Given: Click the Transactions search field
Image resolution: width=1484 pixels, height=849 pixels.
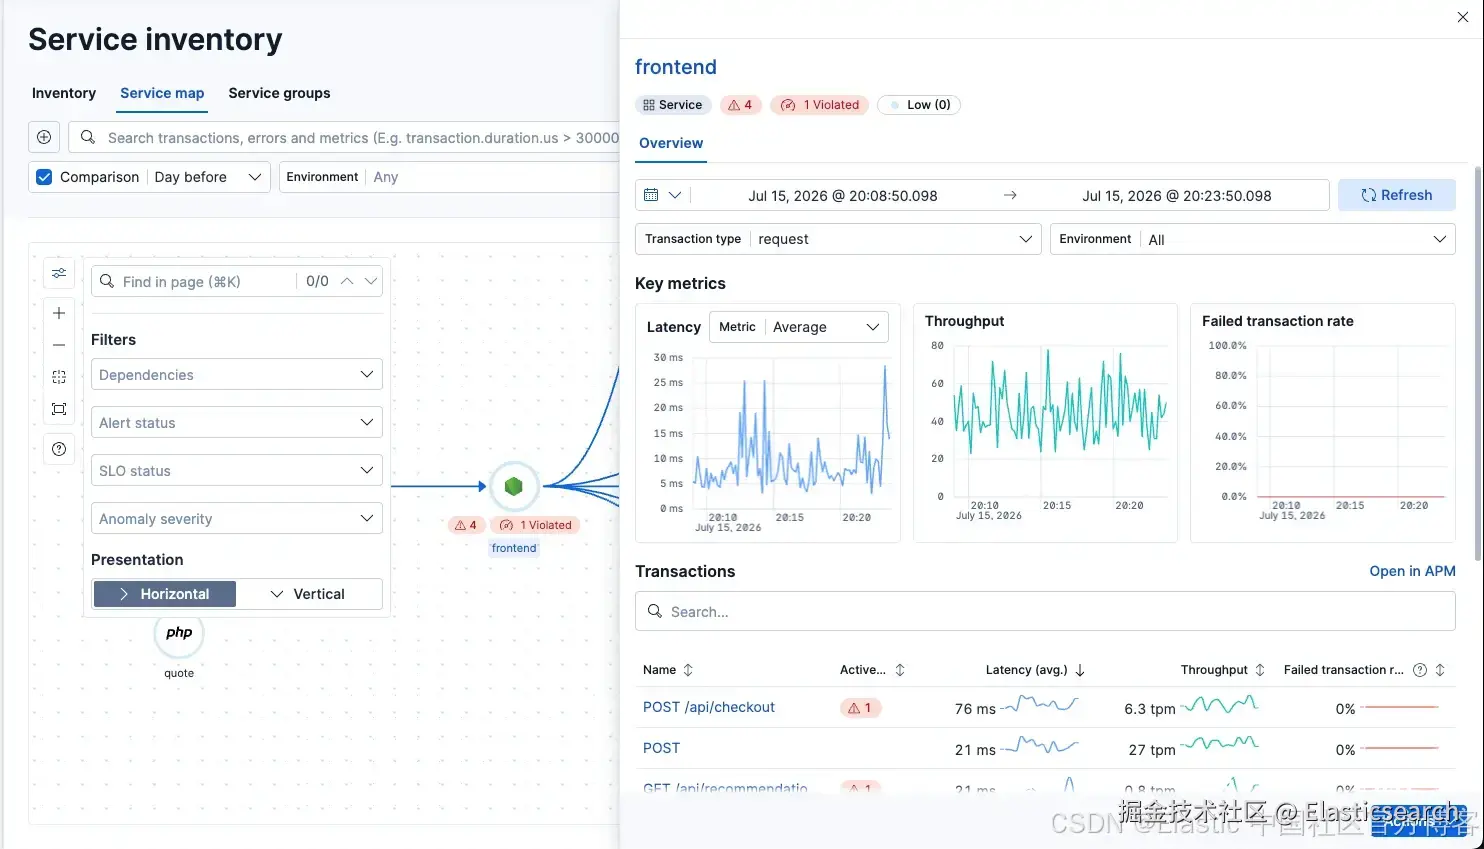Looking at the screenshot, I should point(1045,611).
